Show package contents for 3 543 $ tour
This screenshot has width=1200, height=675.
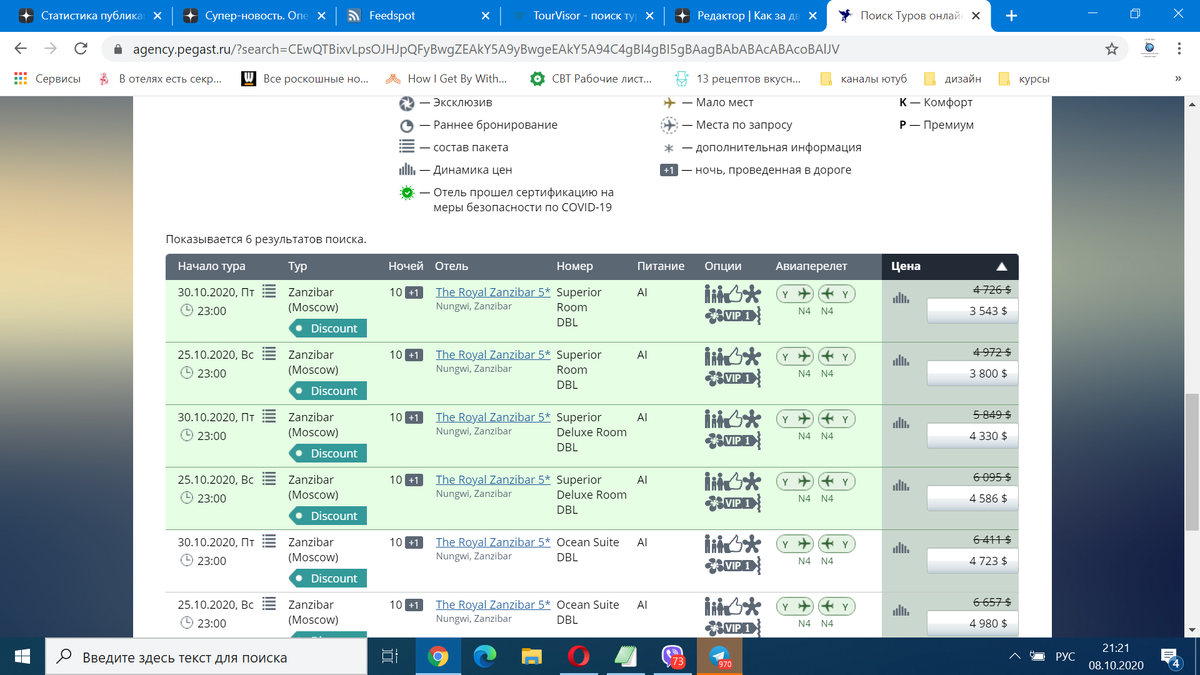tap(268, 292)
